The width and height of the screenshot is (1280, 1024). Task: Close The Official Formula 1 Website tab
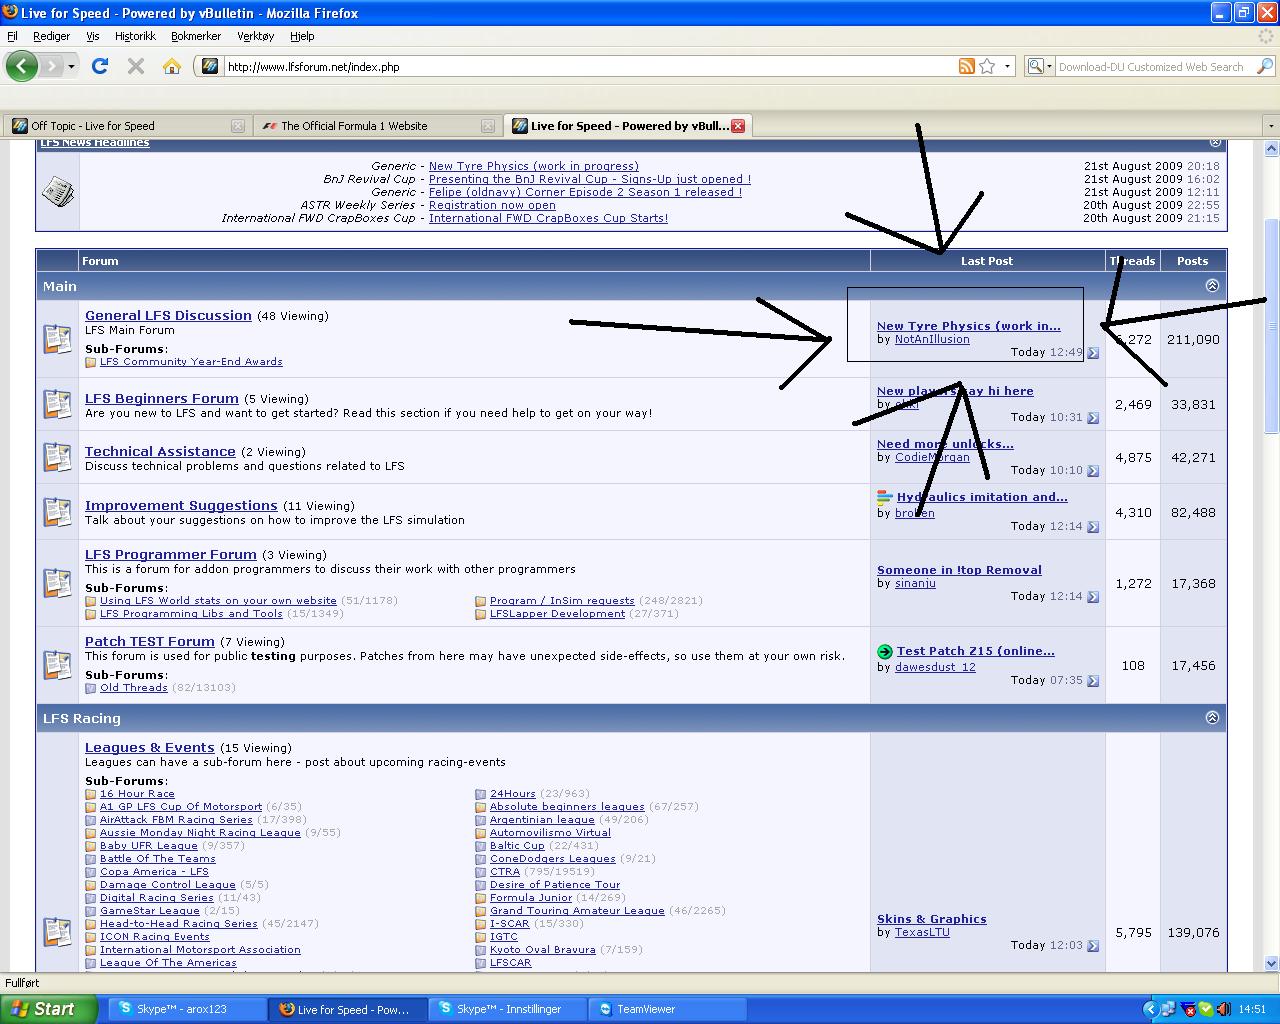tap(487, 126)
